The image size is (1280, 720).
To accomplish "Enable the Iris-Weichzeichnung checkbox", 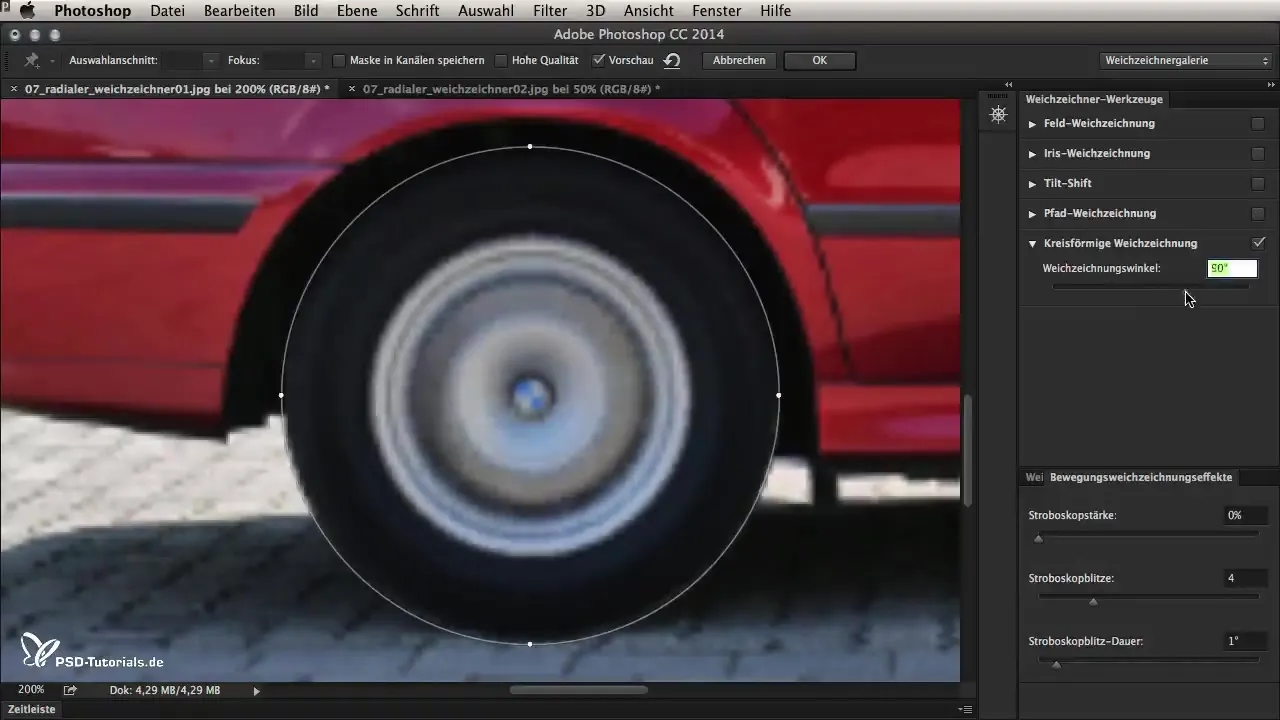I will [1258, 154].
